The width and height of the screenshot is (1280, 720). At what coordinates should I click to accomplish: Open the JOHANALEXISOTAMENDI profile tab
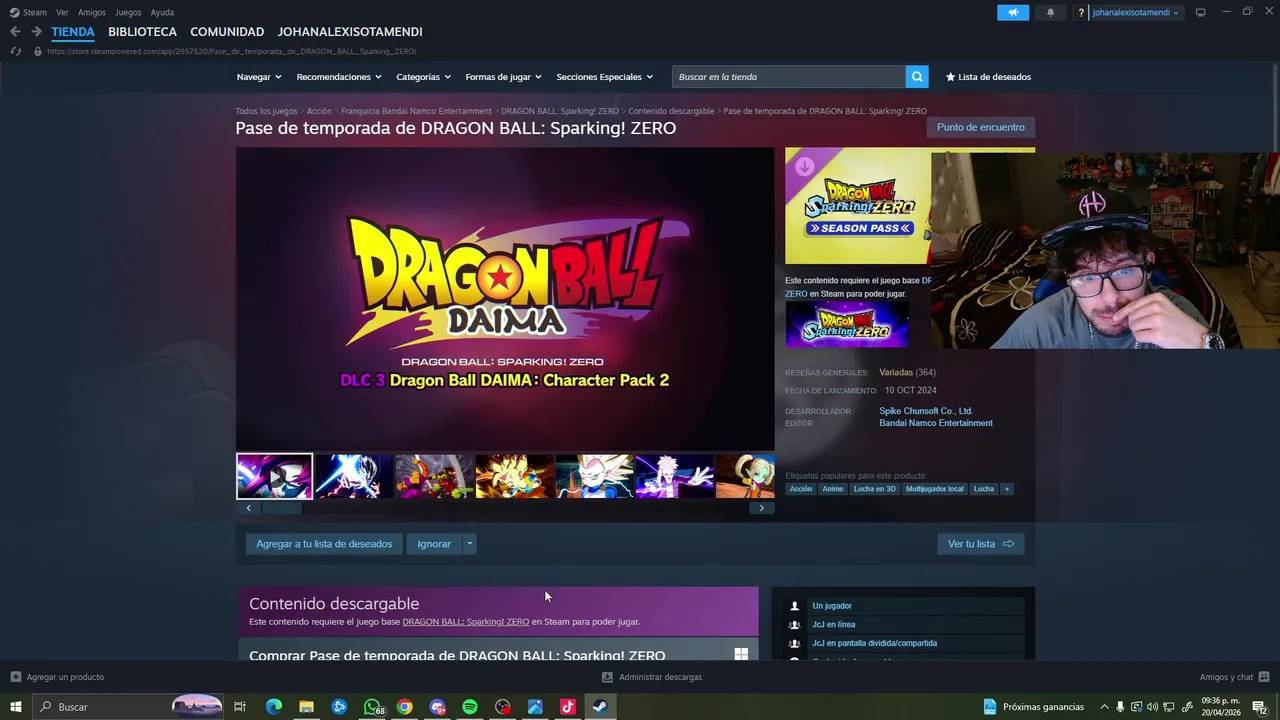(x=350, y=32)
